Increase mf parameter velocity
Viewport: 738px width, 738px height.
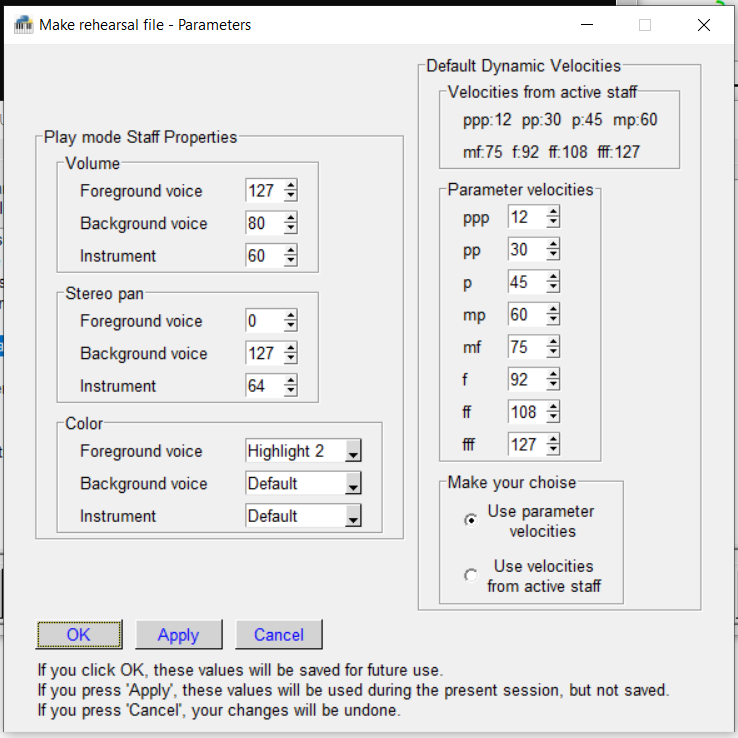pos(554,341)
